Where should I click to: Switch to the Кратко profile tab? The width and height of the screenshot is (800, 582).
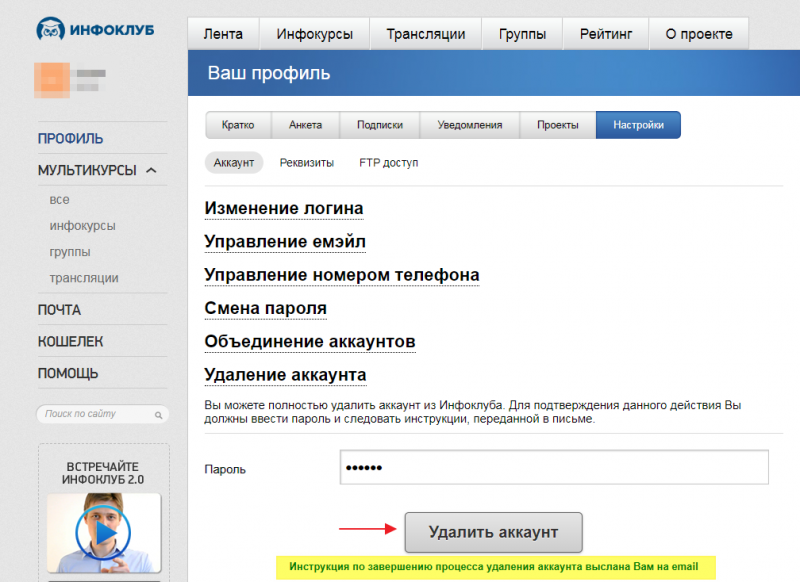pos(238,125)
